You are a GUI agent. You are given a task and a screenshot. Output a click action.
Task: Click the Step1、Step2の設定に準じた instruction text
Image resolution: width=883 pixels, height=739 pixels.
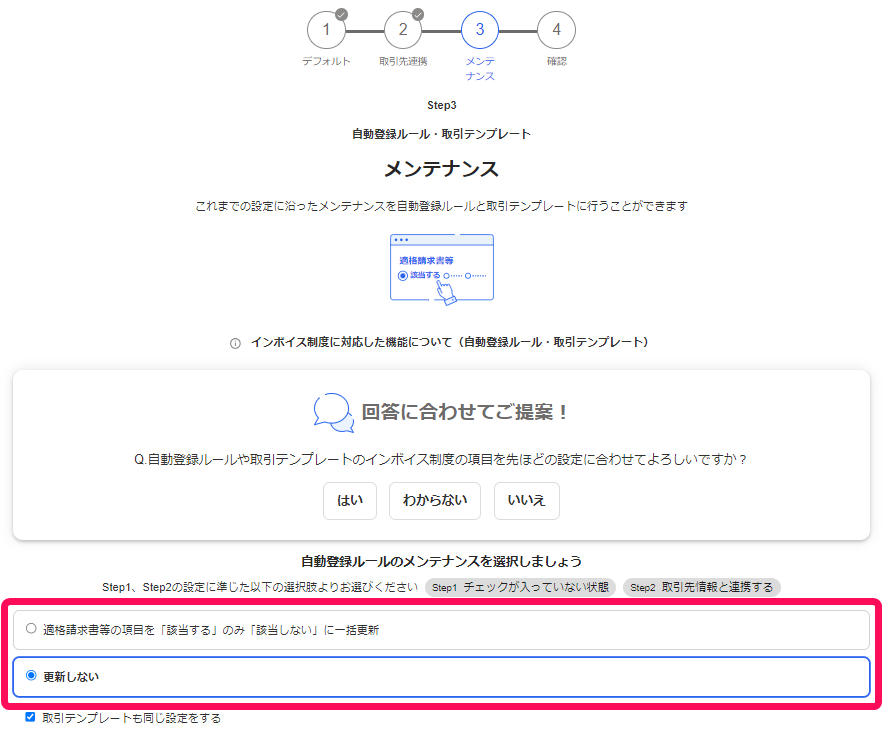260,587
